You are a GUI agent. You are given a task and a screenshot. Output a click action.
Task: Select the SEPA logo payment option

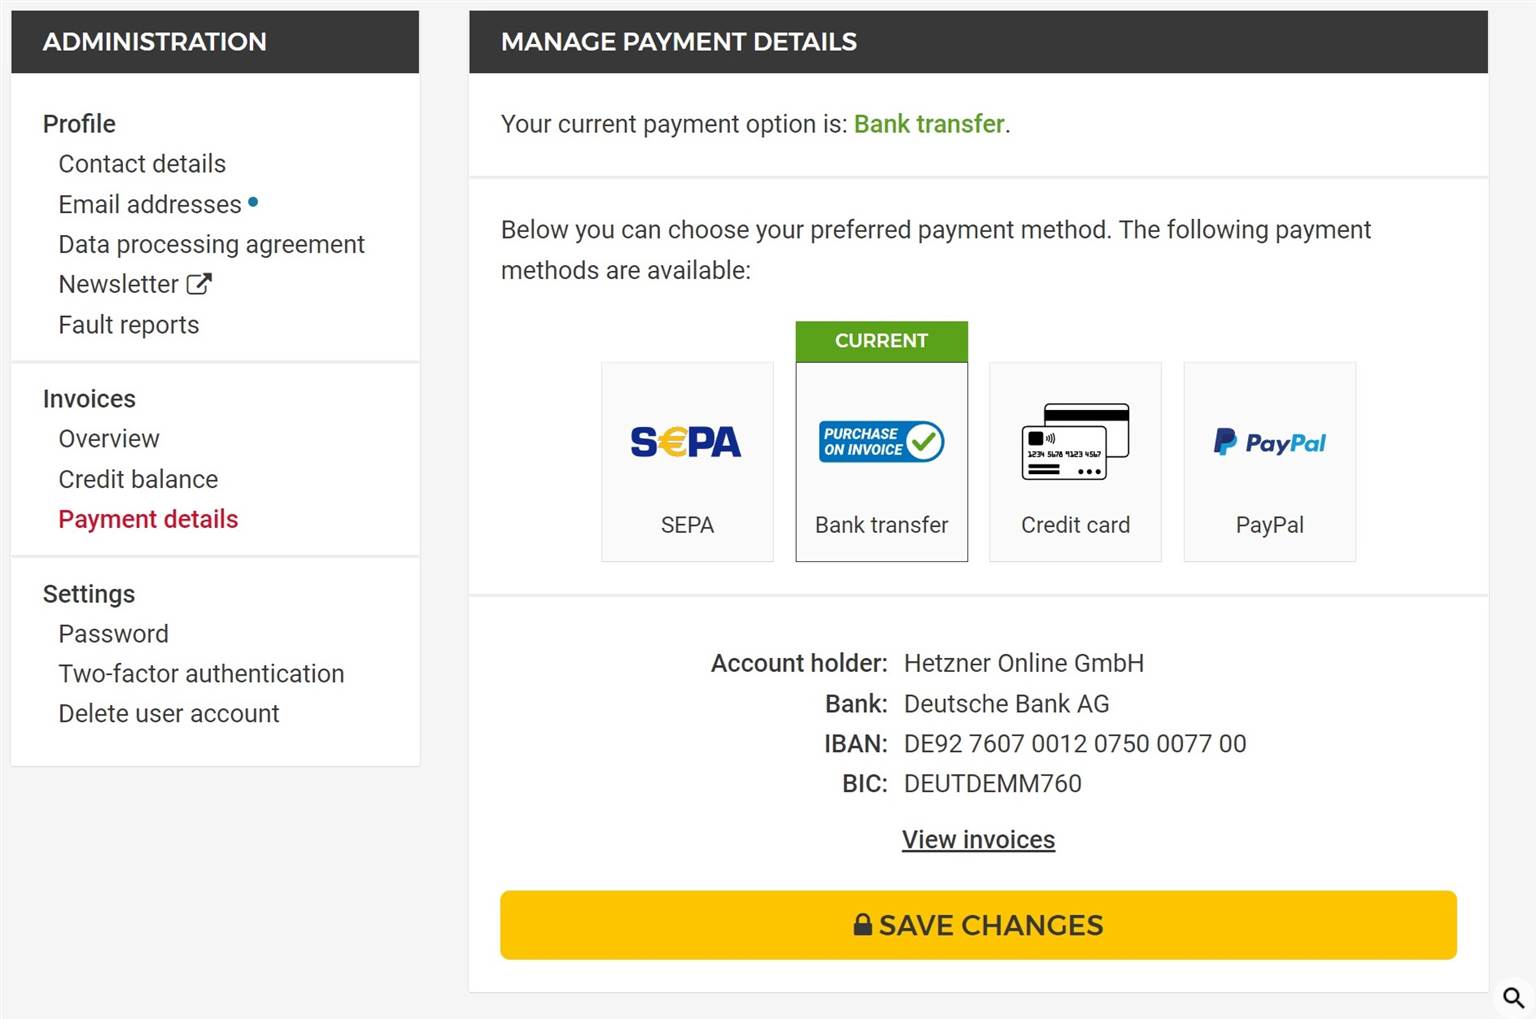[x=686, y=441]
